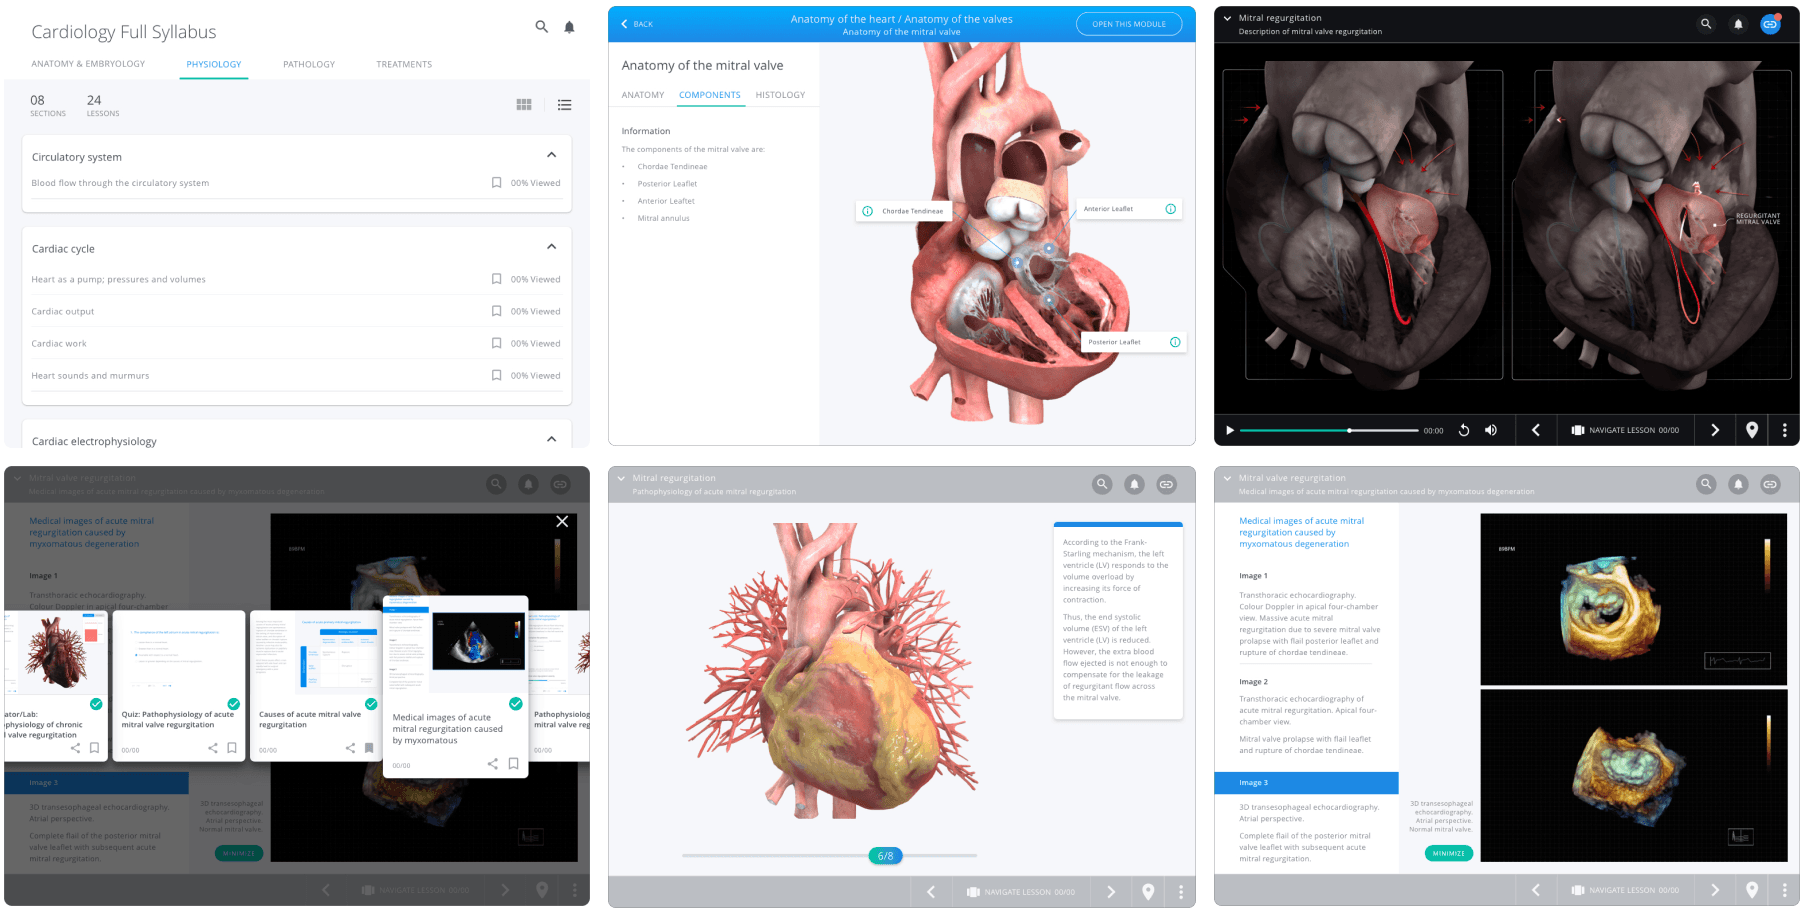The height and width of the screenshot is (914, 1800).
Task: Open the Histology tab
Action: coord(780,95)
